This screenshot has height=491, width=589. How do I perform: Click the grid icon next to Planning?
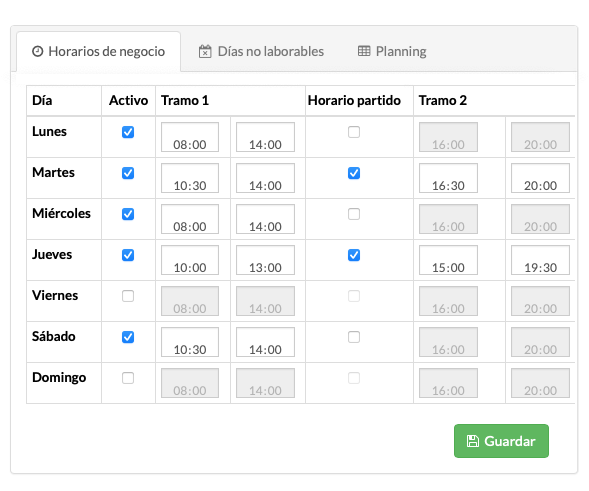click(x=364, y=51)
